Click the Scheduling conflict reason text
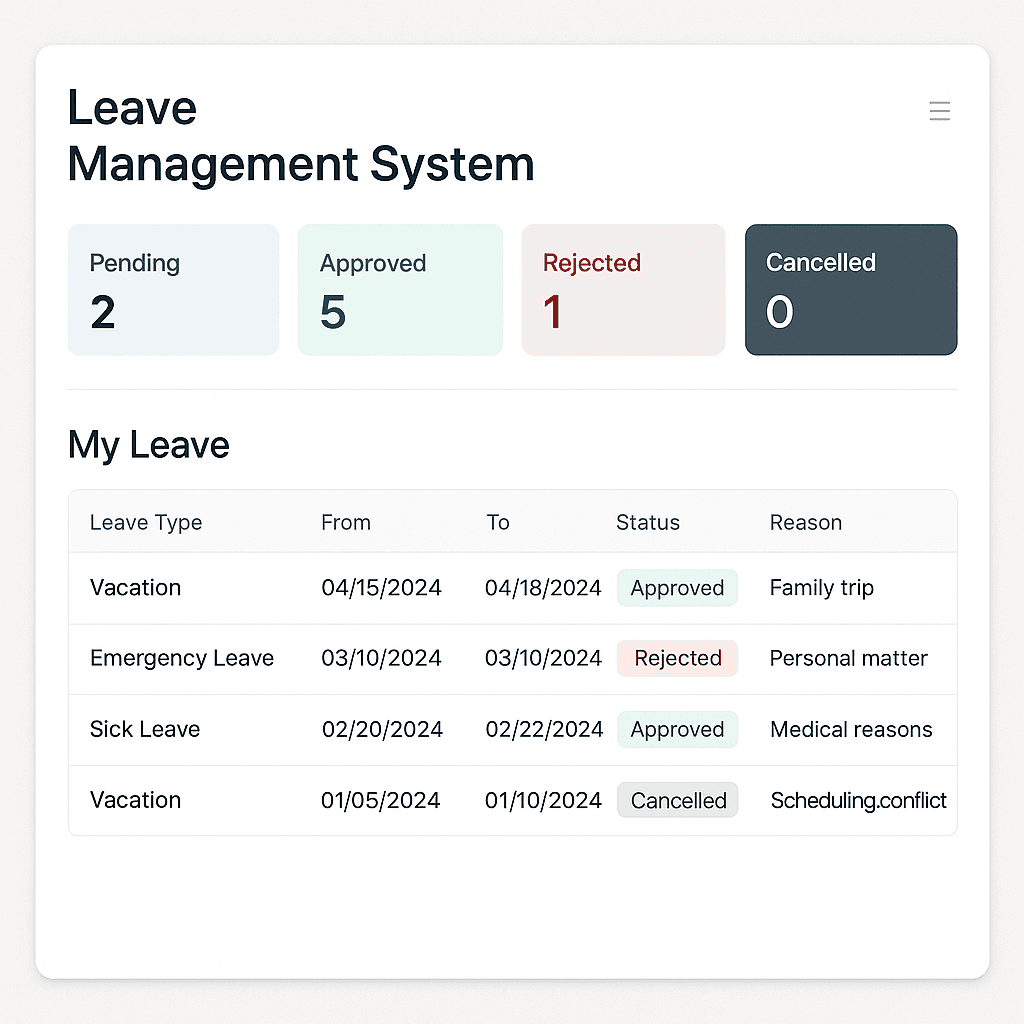Image resolution: width=1024 pixels, height=1024 pixels. (858, 801)
